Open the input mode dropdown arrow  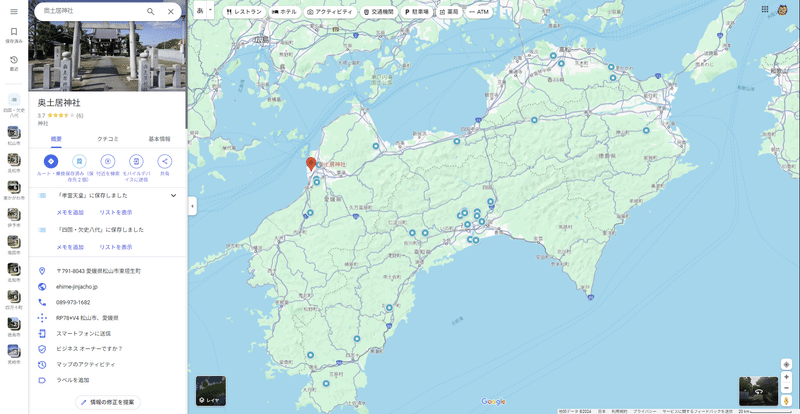click(210, 10)
